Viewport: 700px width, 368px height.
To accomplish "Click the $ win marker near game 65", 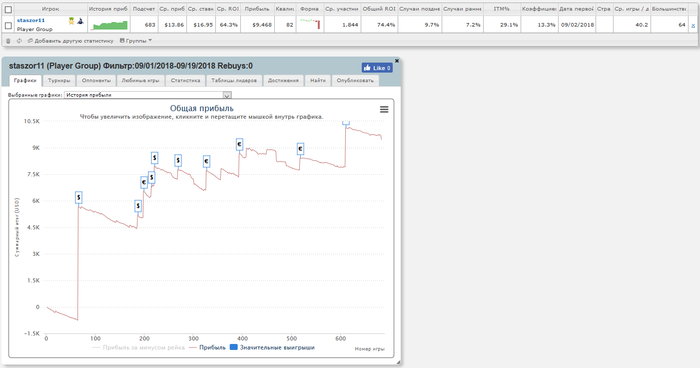I will pos(79,197).
